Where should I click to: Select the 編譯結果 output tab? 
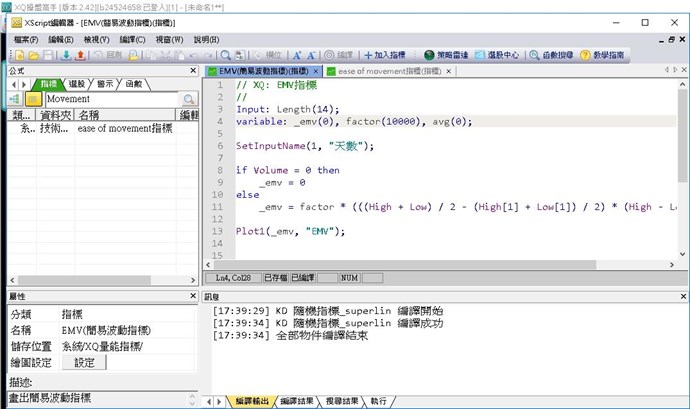pos(299,401)
